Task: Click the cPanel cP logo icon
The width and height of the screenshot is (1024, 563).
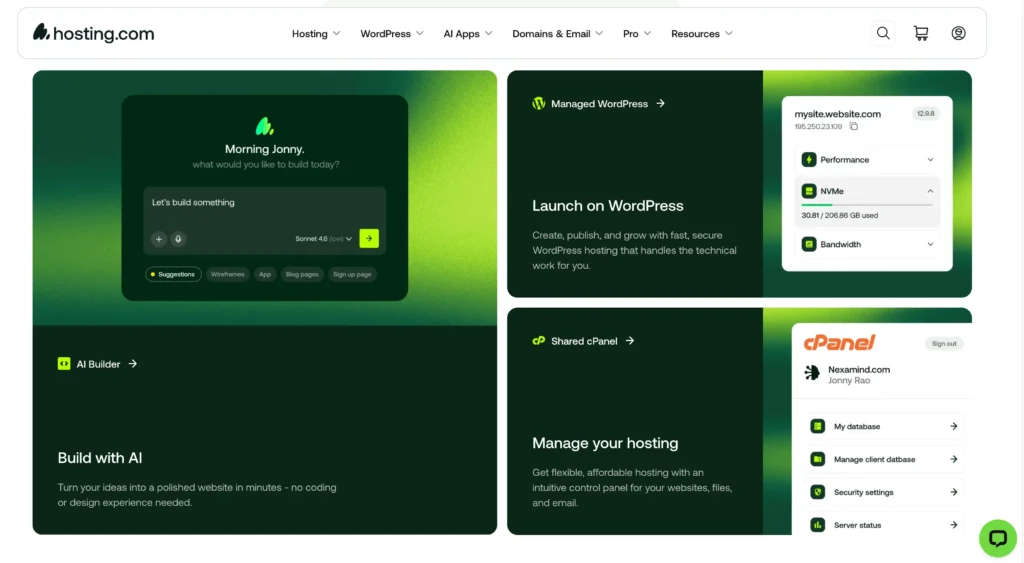Action: tap(538, 340)
